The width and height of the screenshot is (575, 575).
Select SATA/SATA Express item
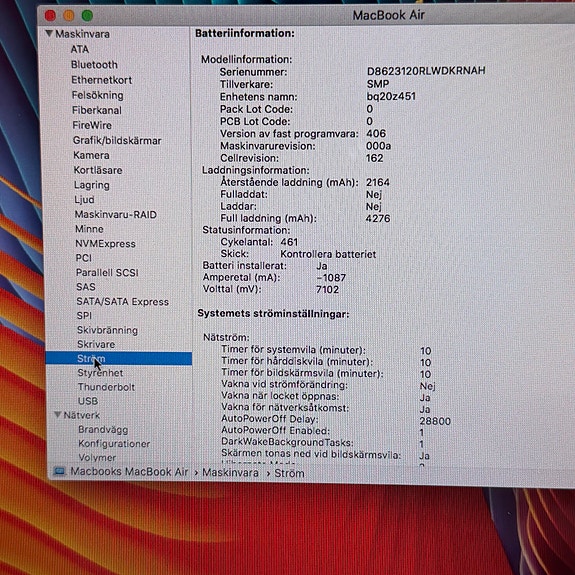pos(122,301)
